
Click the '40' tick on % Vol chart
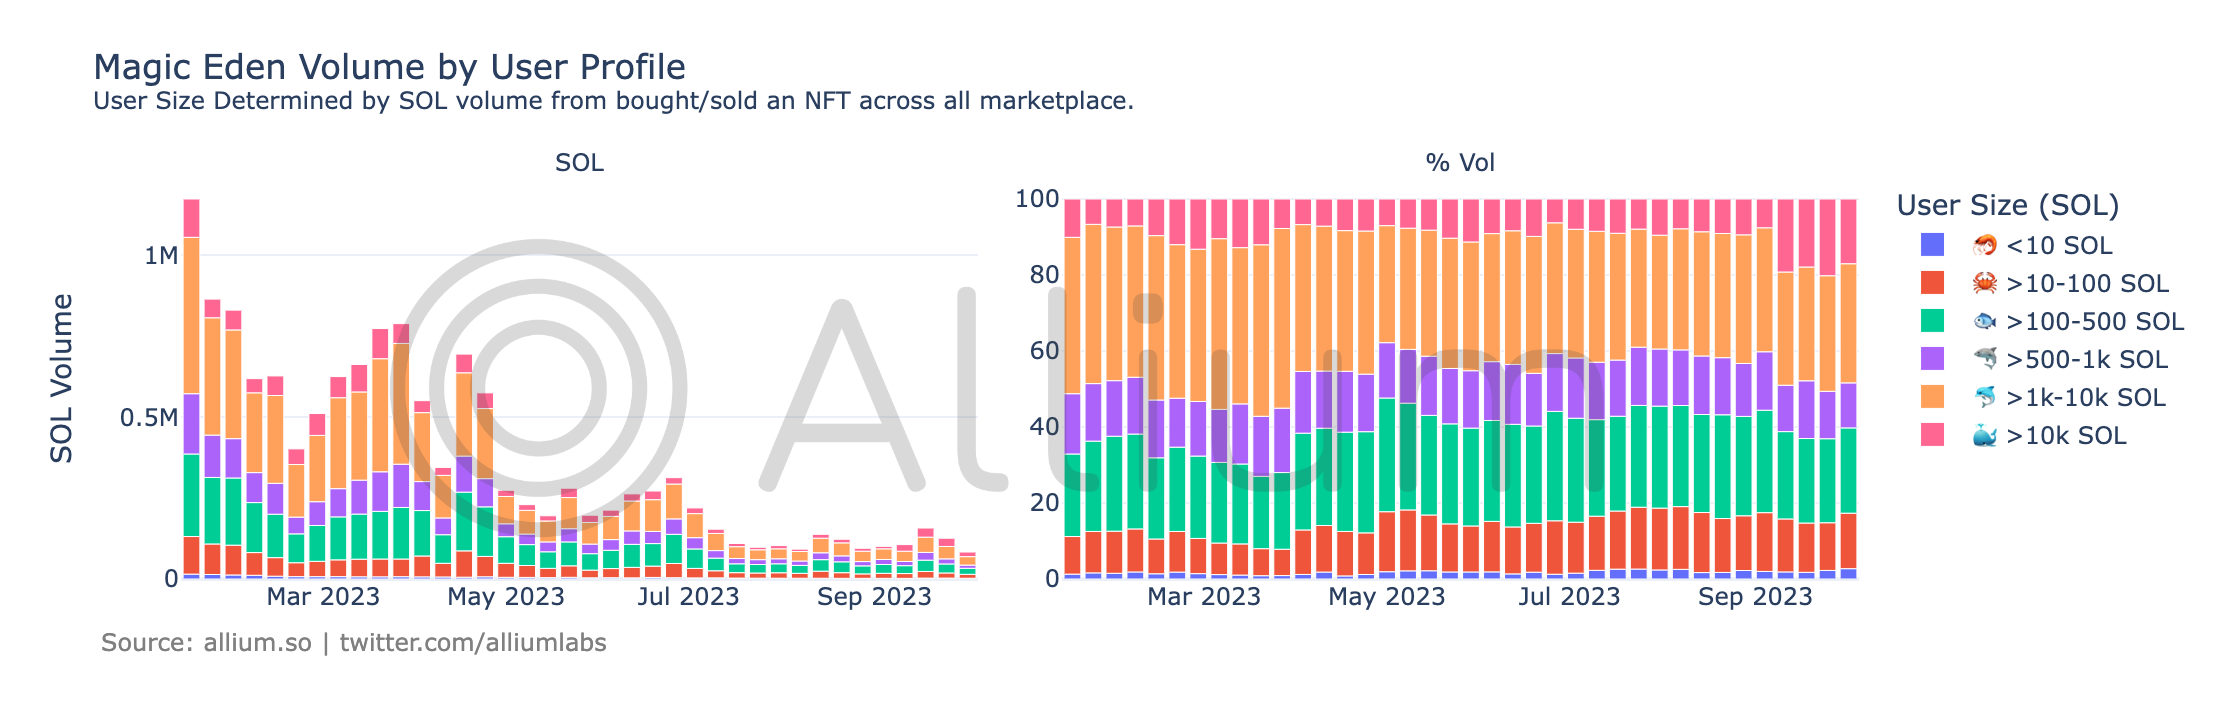[x=1044, y=427]
